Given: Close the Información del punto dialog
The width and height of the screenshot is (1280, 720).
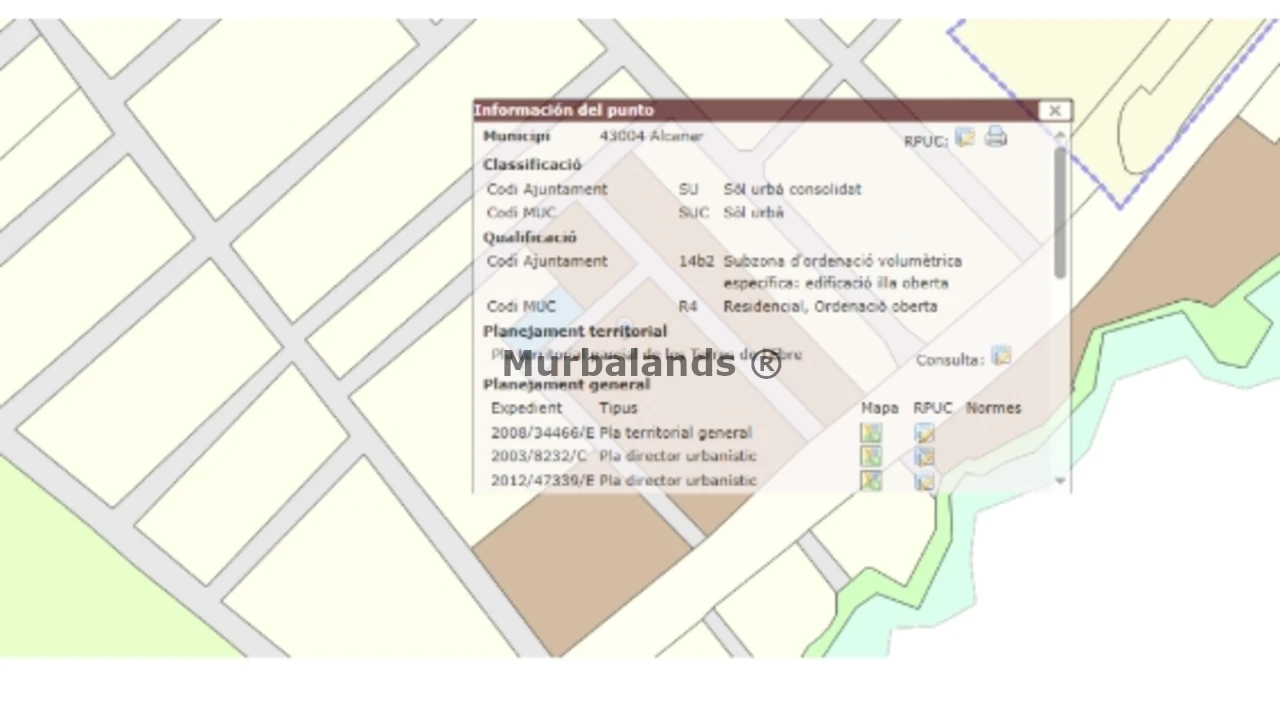Looking at the screenshot, I should (x=1054, y=111).
